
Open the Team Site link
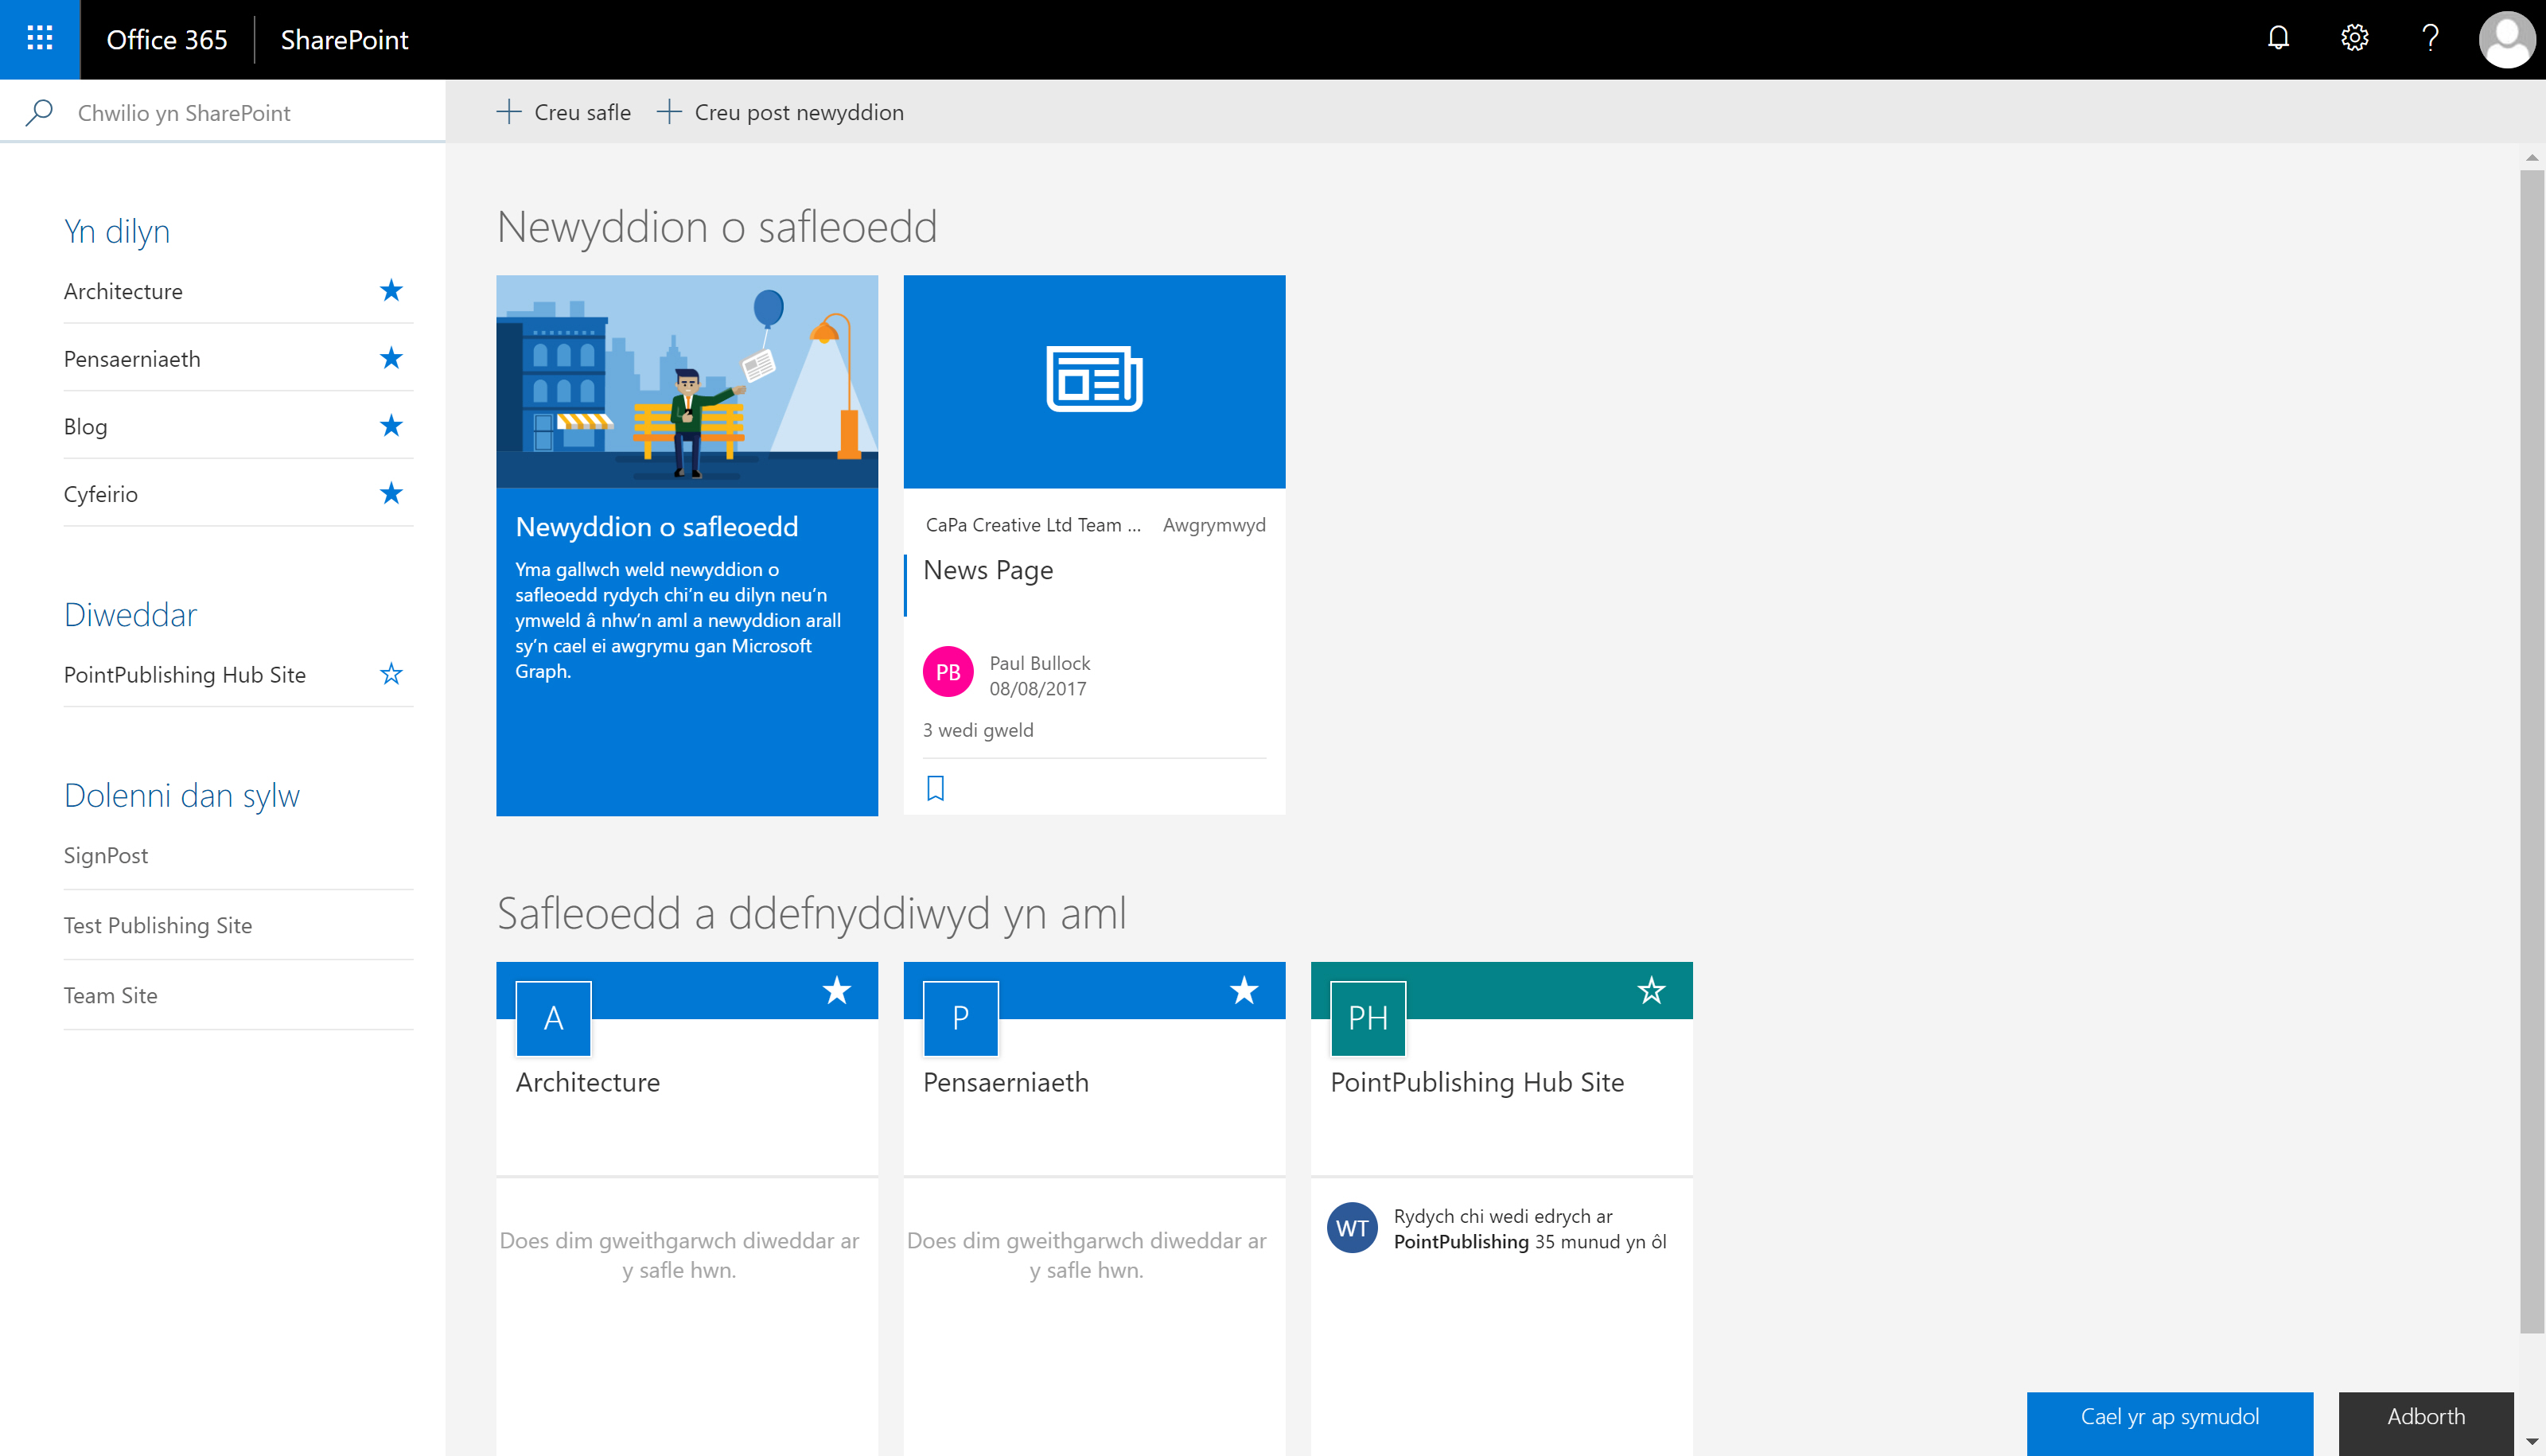click(110, 994)
